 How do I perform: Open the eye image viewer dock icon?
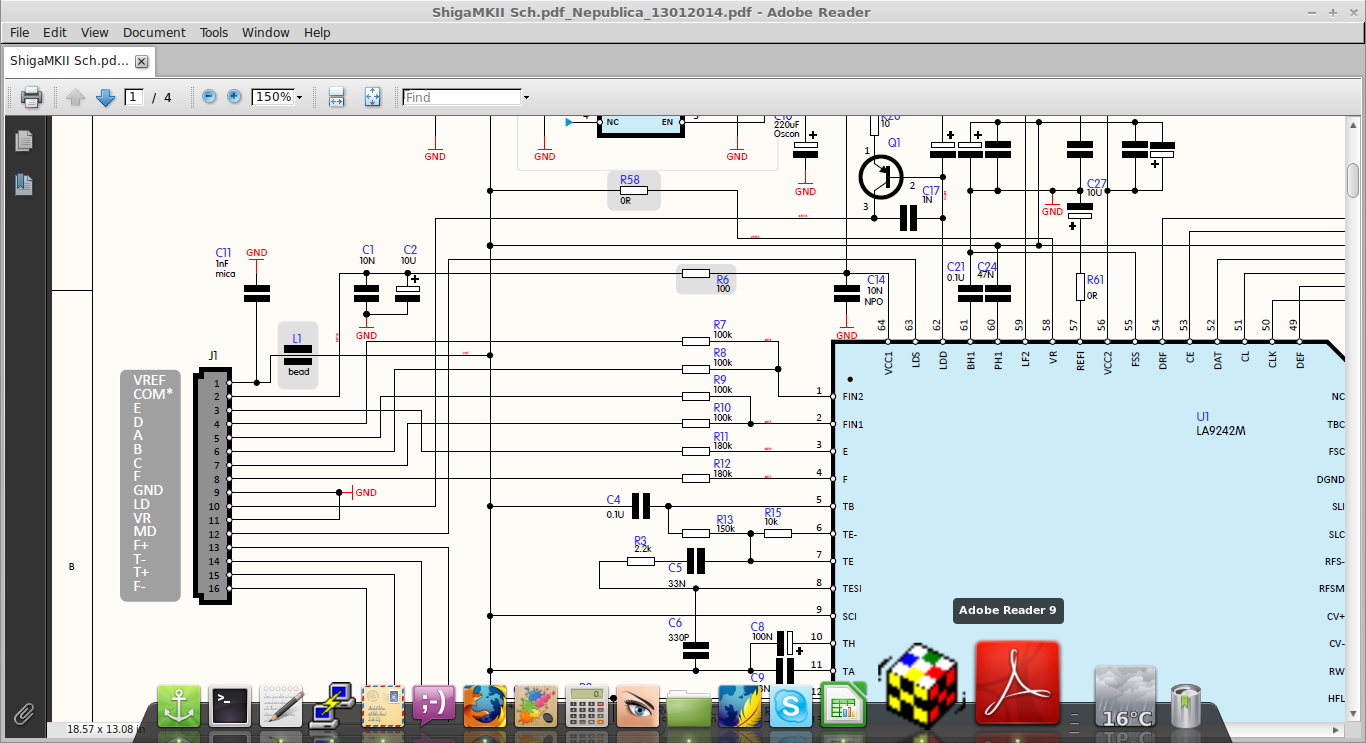coord(638,706)
